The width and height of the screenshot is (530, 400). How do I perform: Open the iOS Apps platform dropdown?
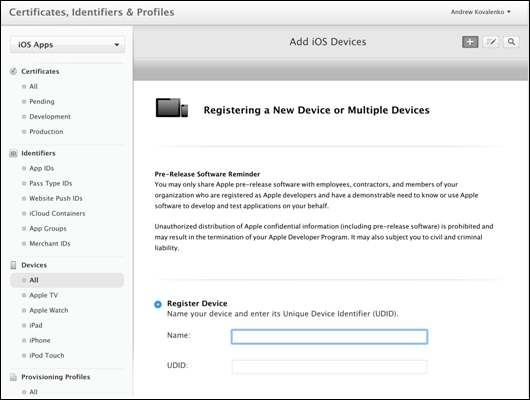68,45
